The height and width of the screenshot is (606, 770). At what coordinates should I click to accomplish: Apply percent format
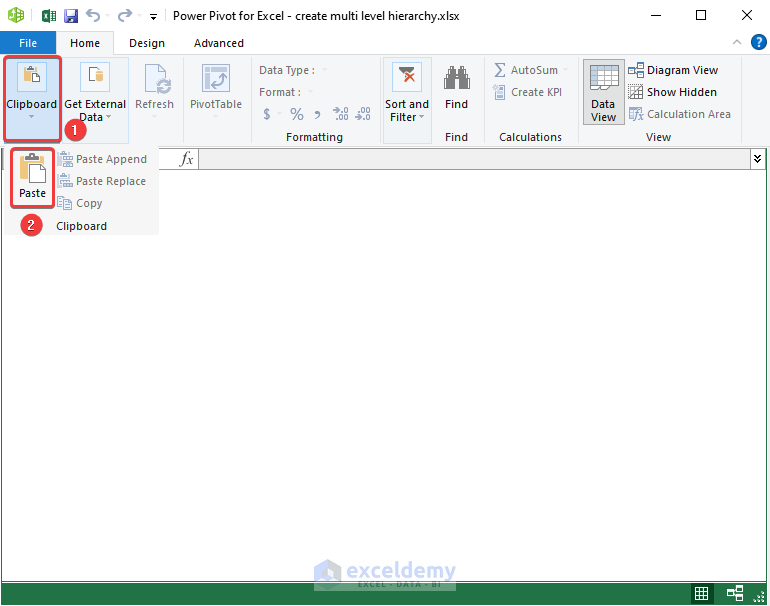[297, 114]
